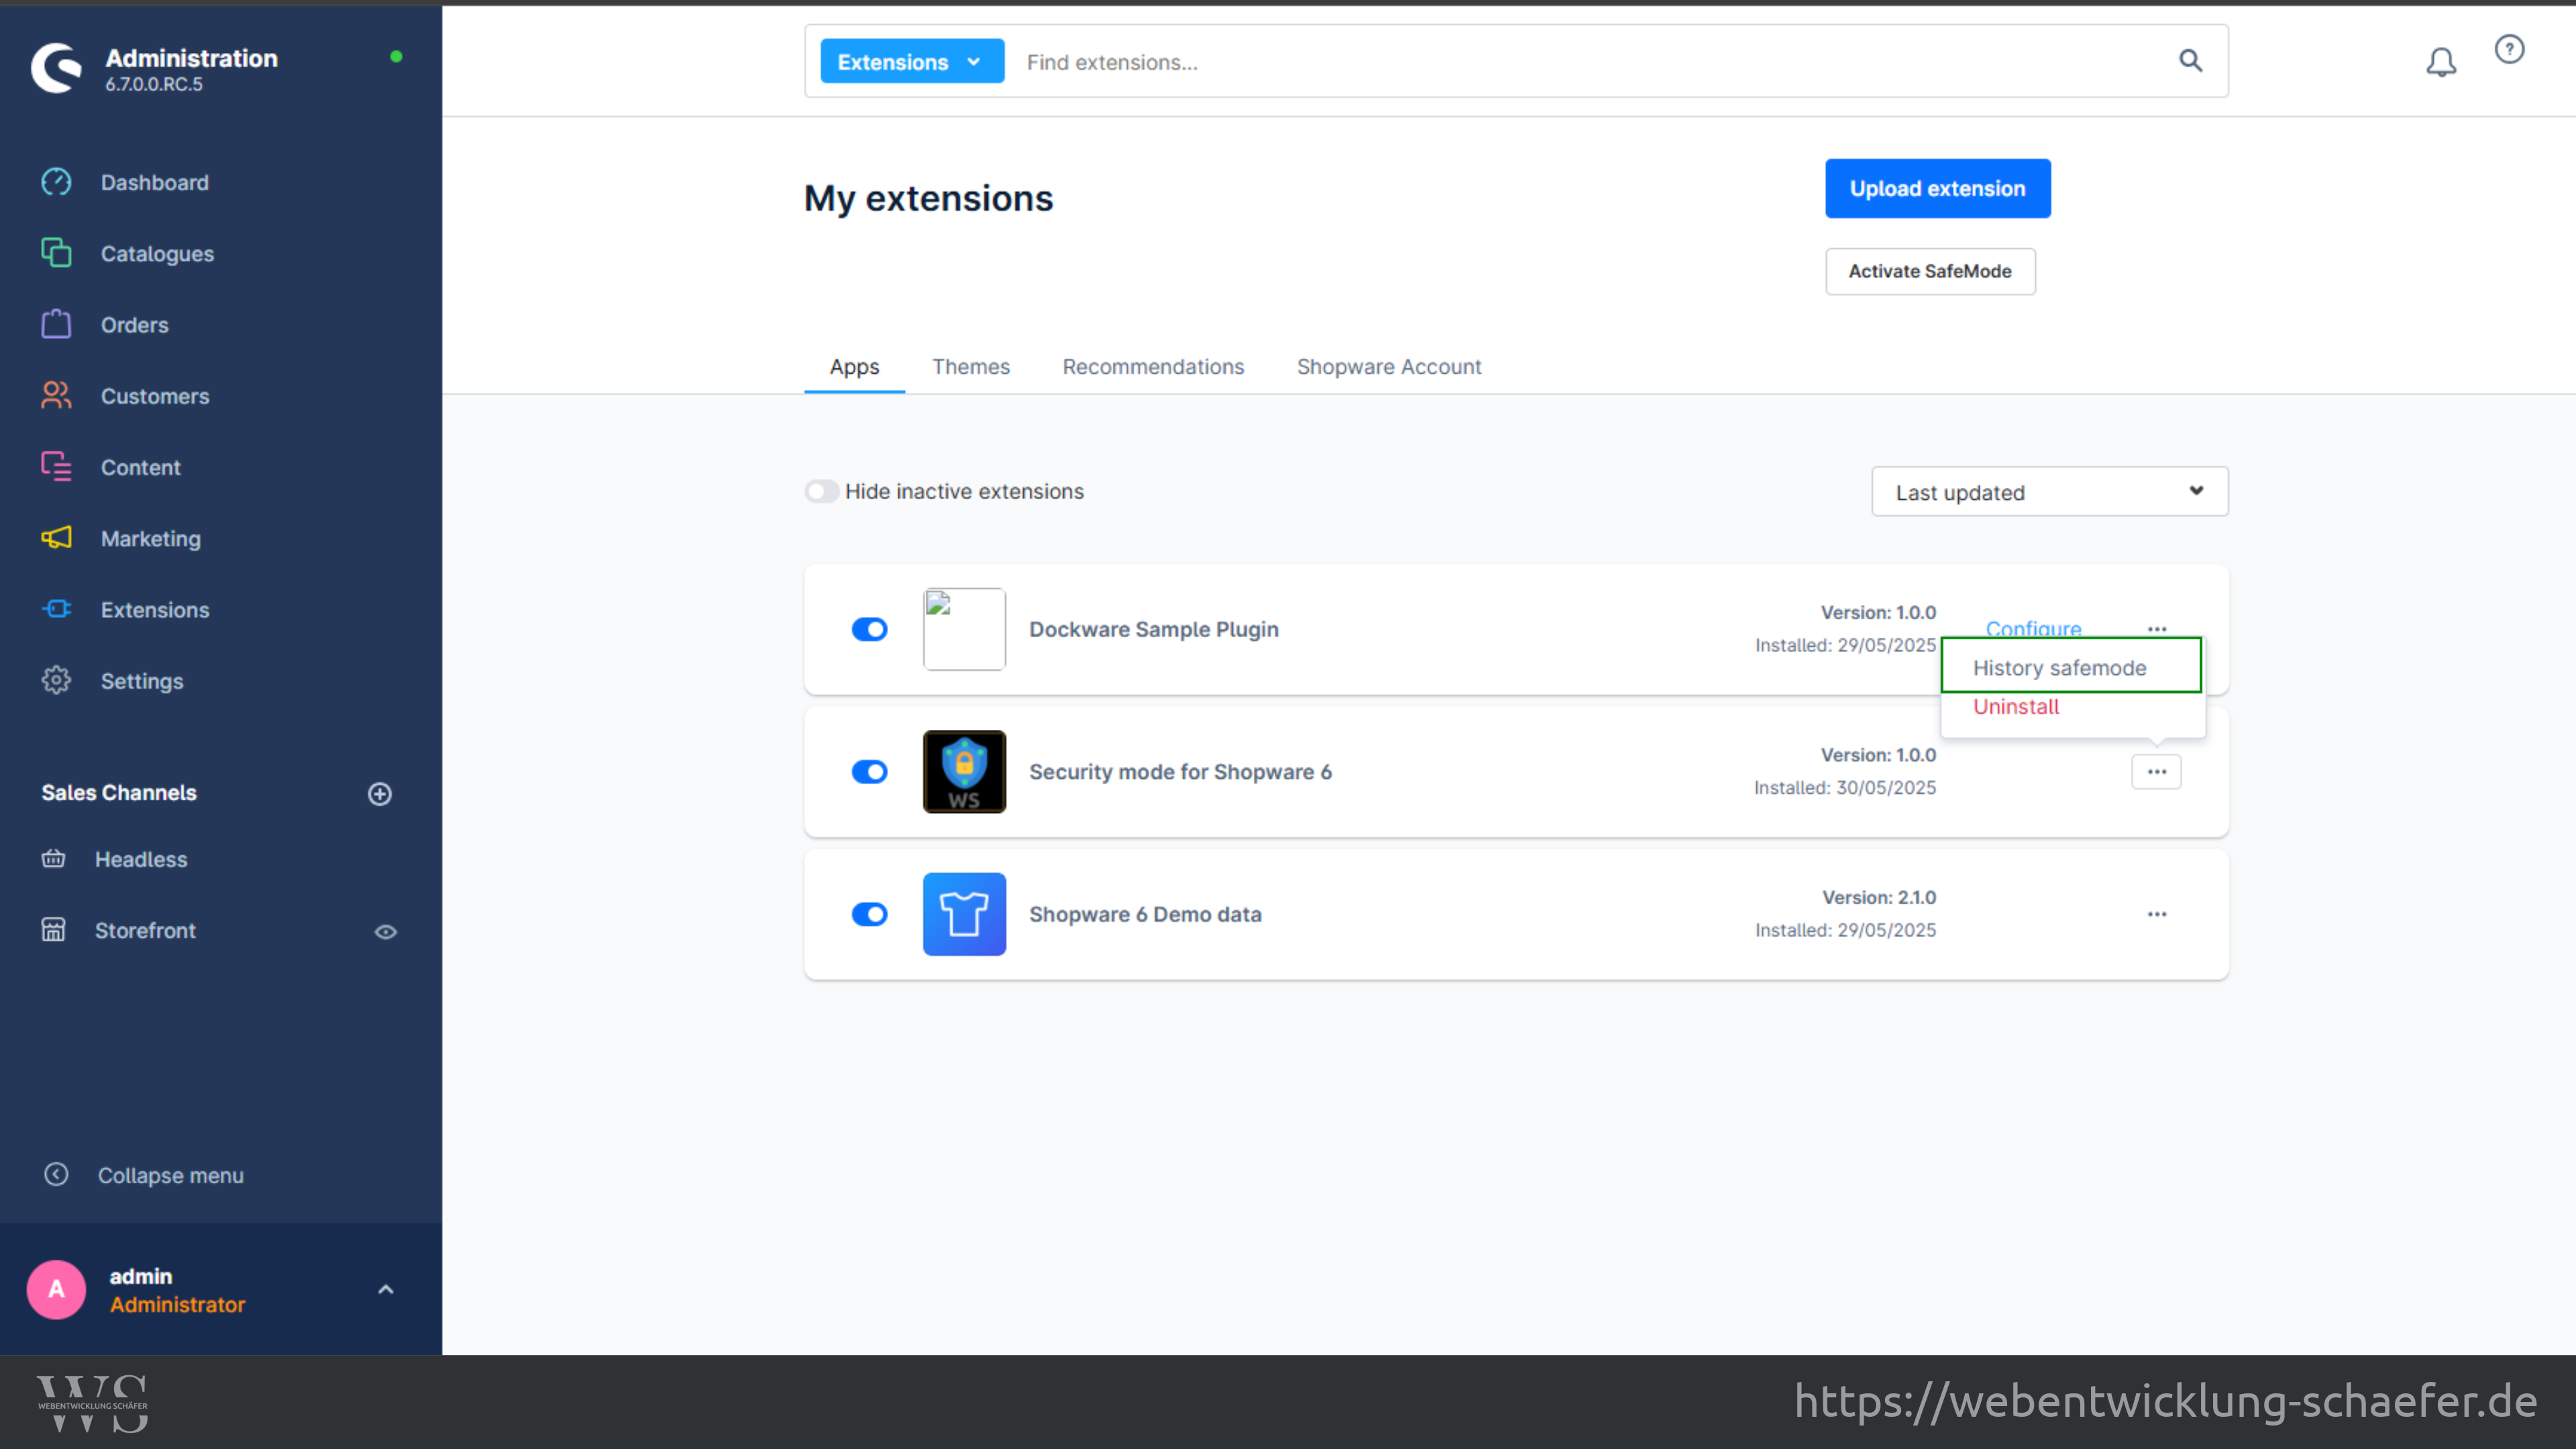Click the Content layout icon
Image resolution: width=2576 pixels, height=1449 pixels.
[x=56, y=466]
